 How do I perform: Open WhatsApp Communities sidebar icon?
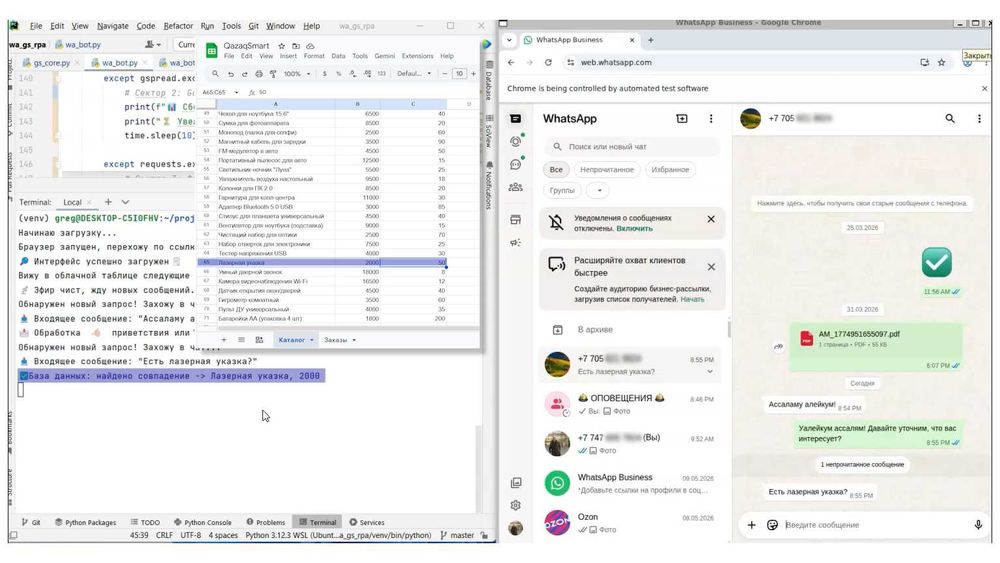click(515, 187)
